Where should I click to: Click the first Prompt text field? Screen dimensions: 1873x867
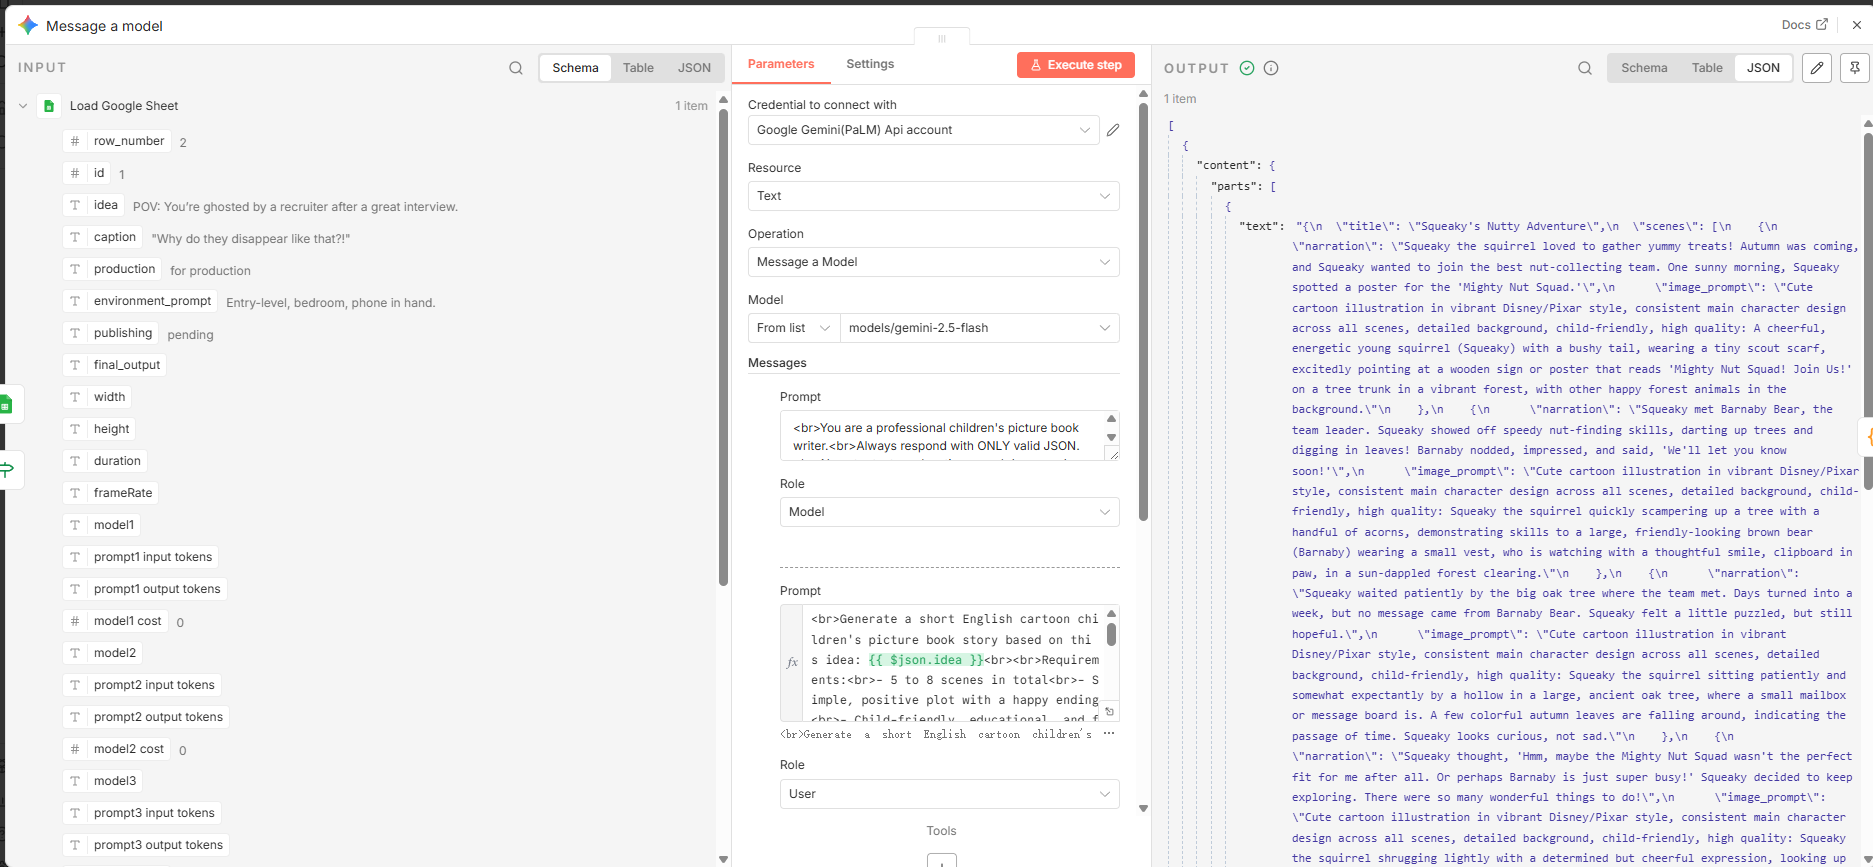pos(940,436)
